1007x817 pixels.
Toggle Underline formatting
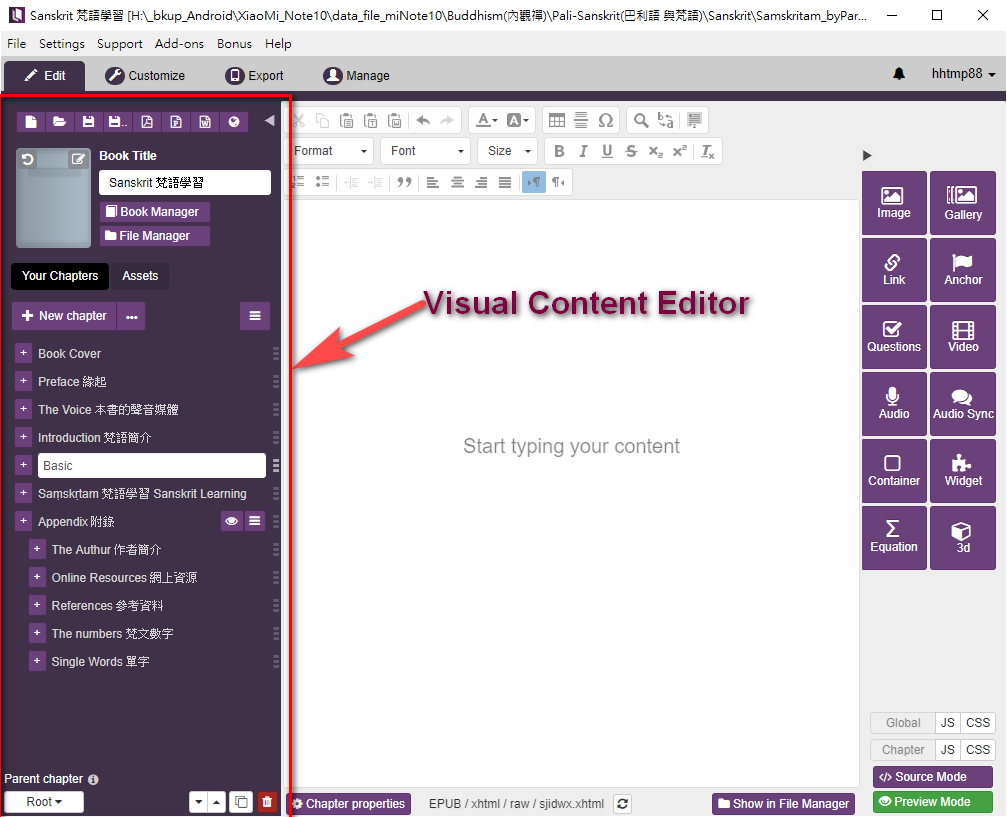607,151
